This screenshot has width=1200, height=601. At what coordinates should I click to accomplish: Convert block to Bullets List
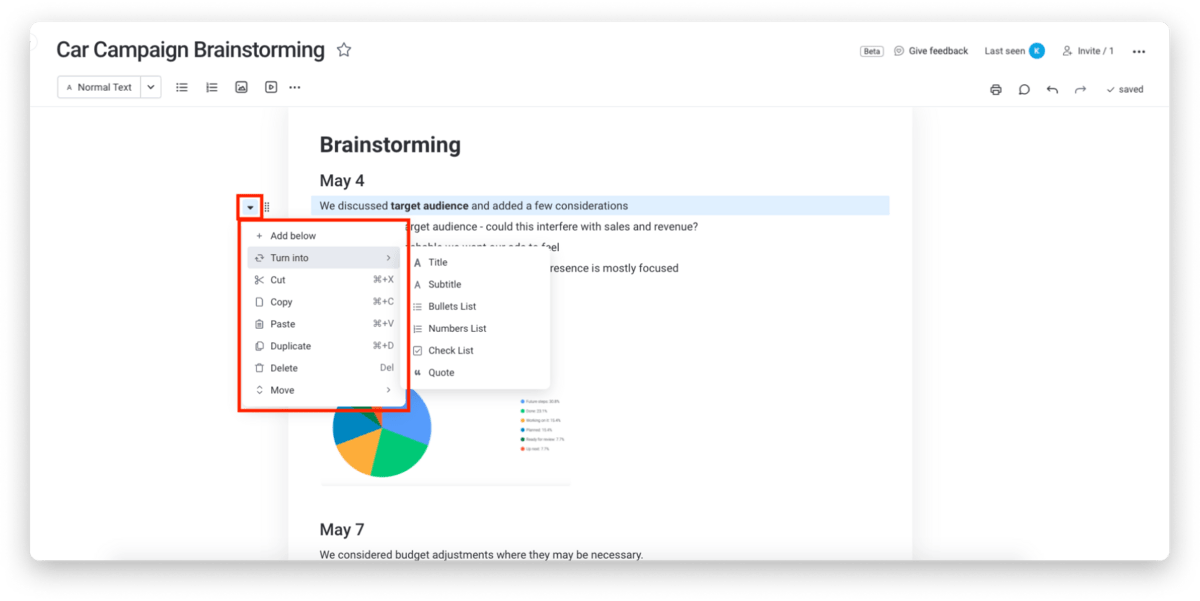(x=452, y=307)
